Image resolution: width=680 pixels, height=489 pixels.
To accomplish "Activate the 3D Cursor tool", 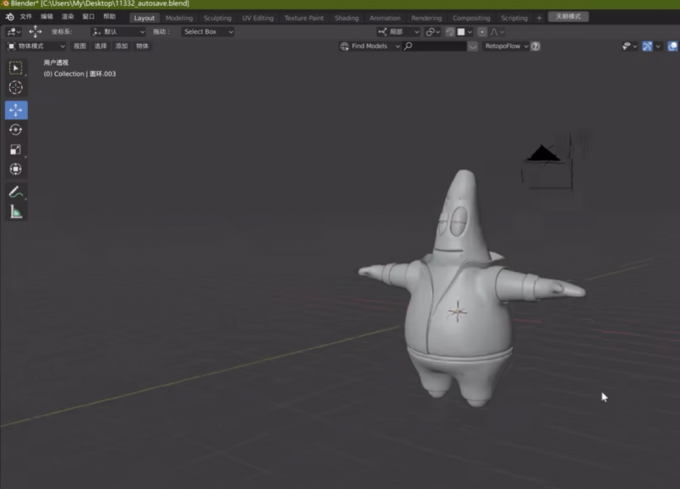I will pos(16,88).
